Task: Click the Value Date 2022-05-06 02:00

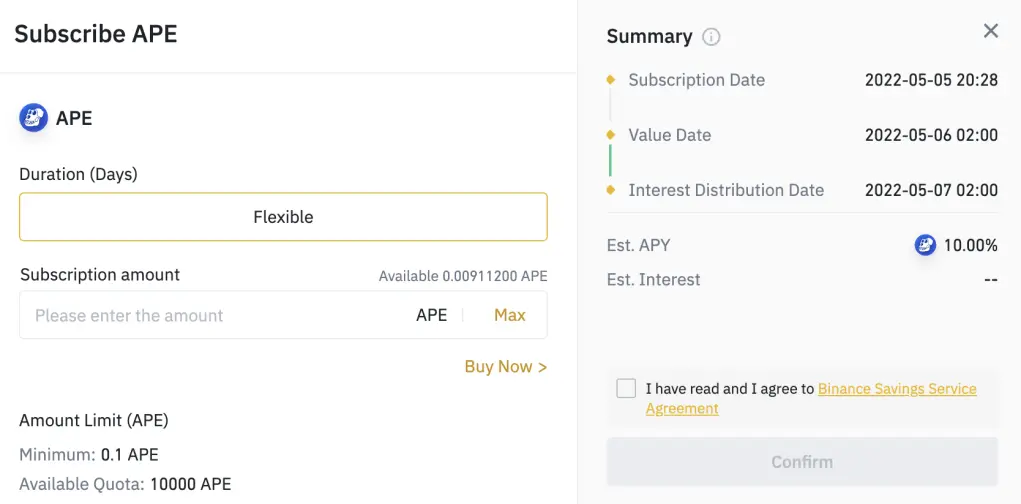Action: pos(931,135)
